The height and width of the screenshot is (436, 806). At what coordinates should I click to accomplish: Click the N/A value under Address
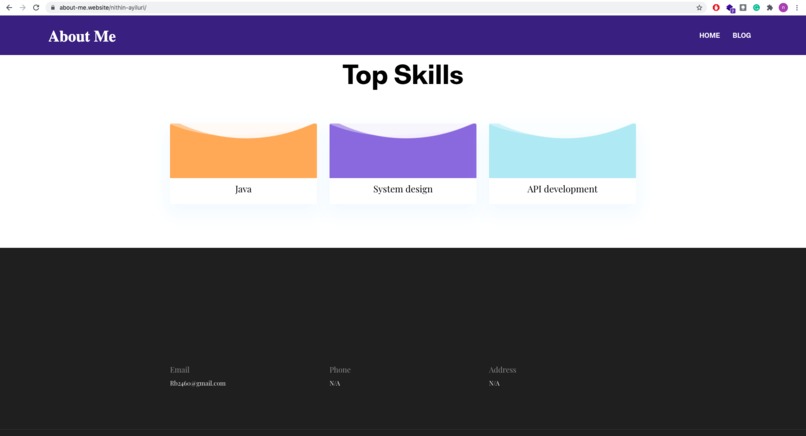coord(494,383)
